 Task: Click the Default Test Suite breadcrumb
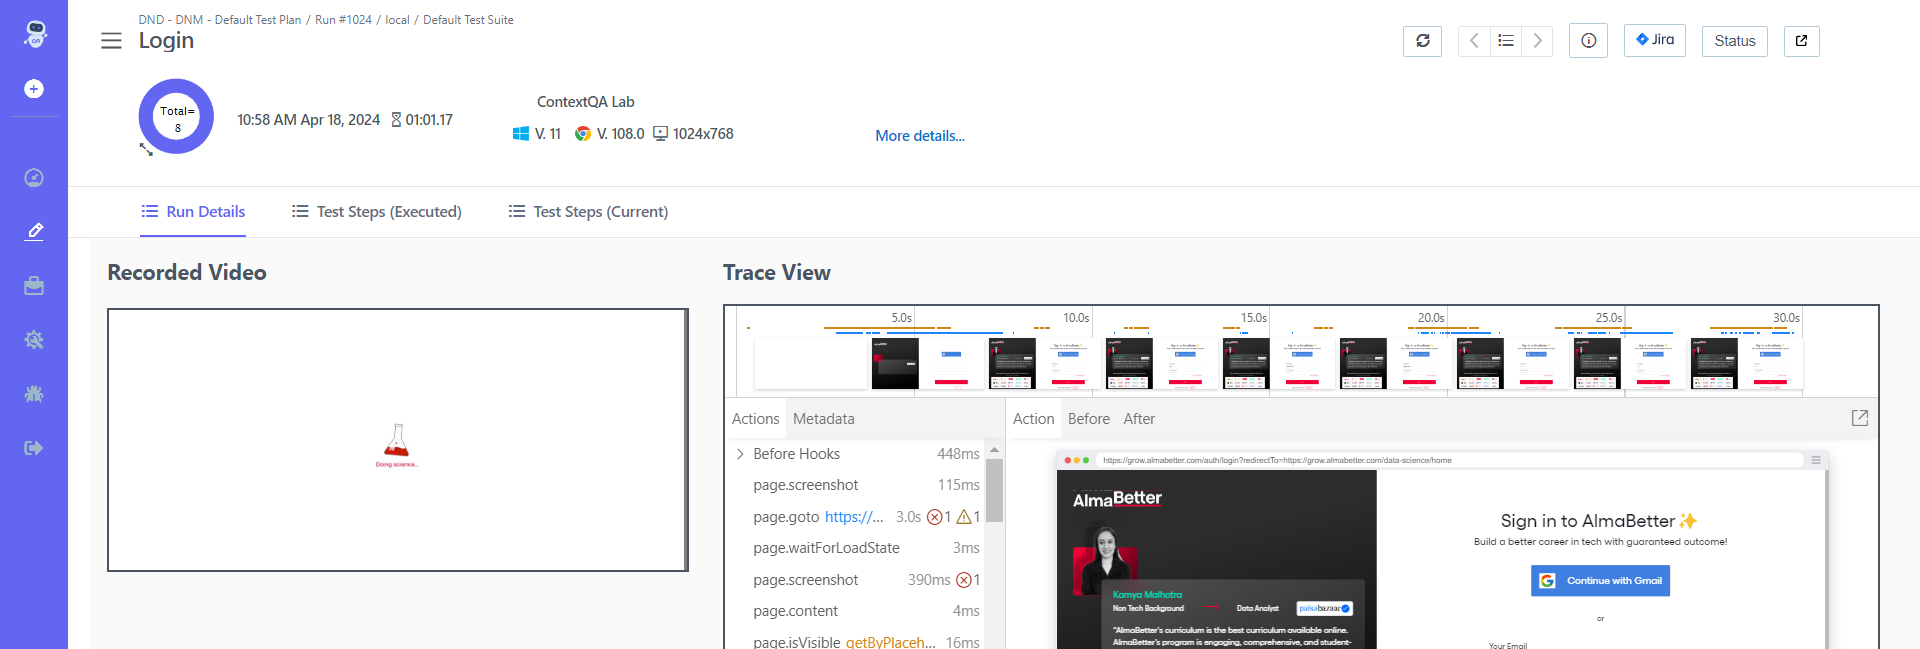468,20
